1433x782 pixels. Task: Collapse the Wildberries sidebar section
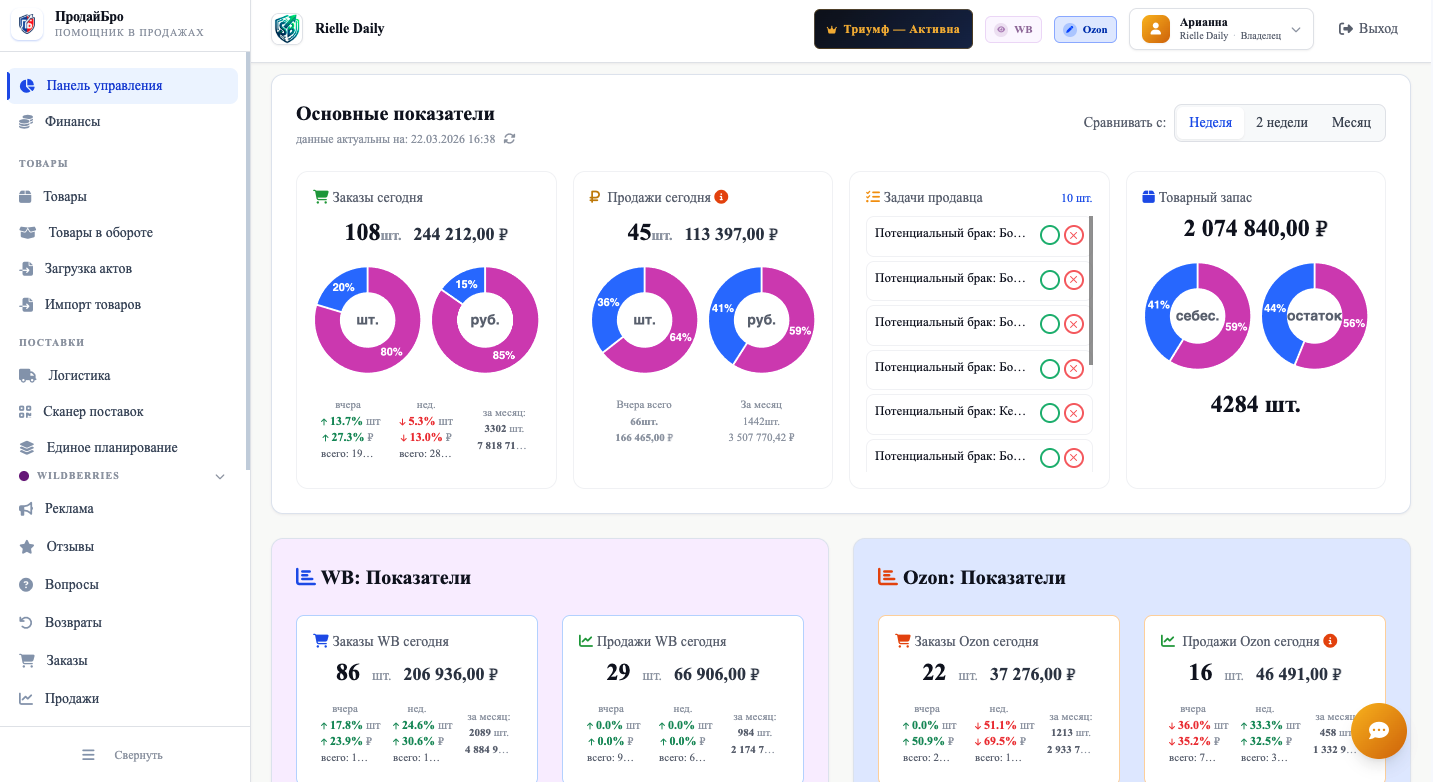(220, 477)
